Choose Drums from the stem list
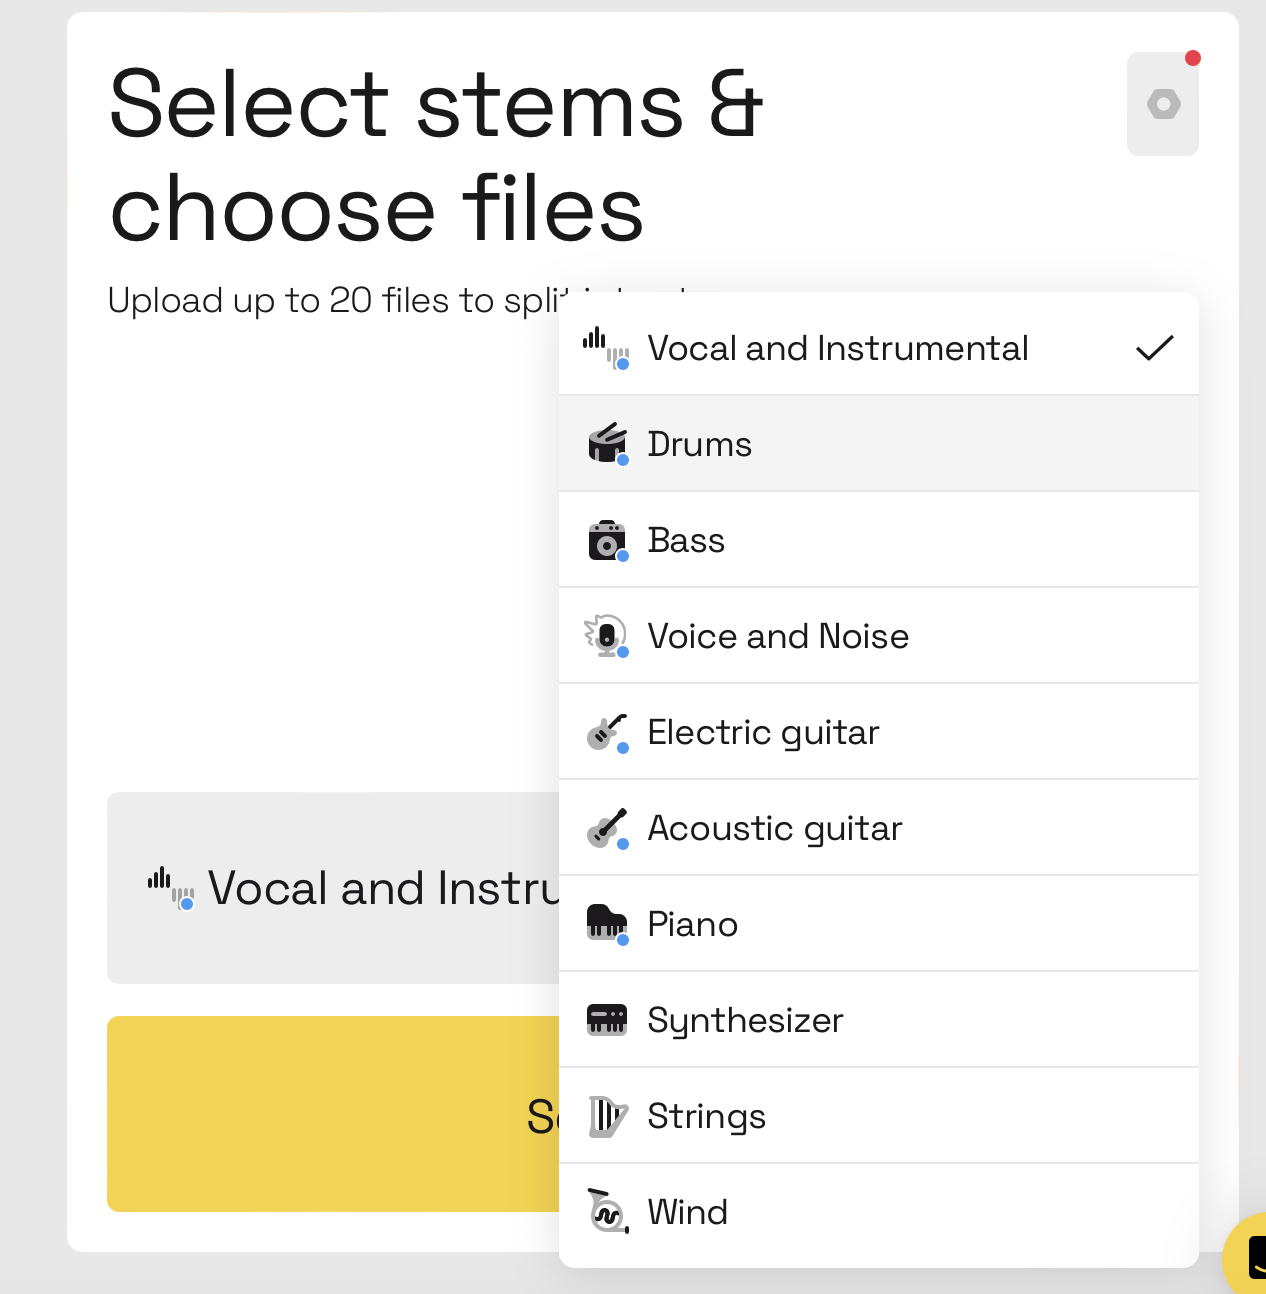The width and height of the screenshot is (1266, 1294). click(x=879, y=443)
